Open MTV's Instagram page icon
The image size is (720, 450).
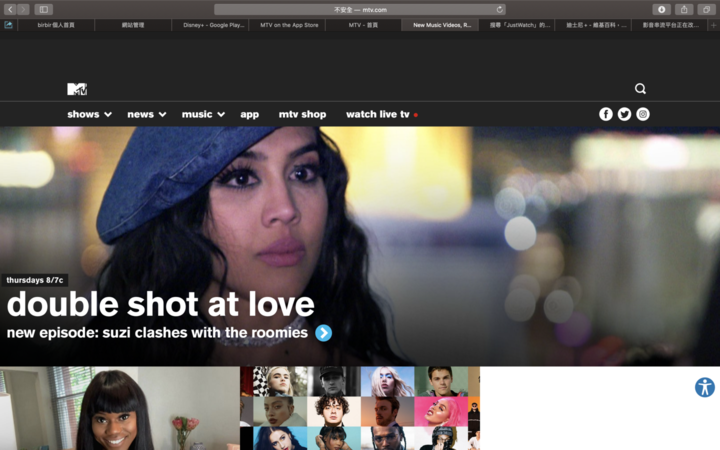pos(643,114)
